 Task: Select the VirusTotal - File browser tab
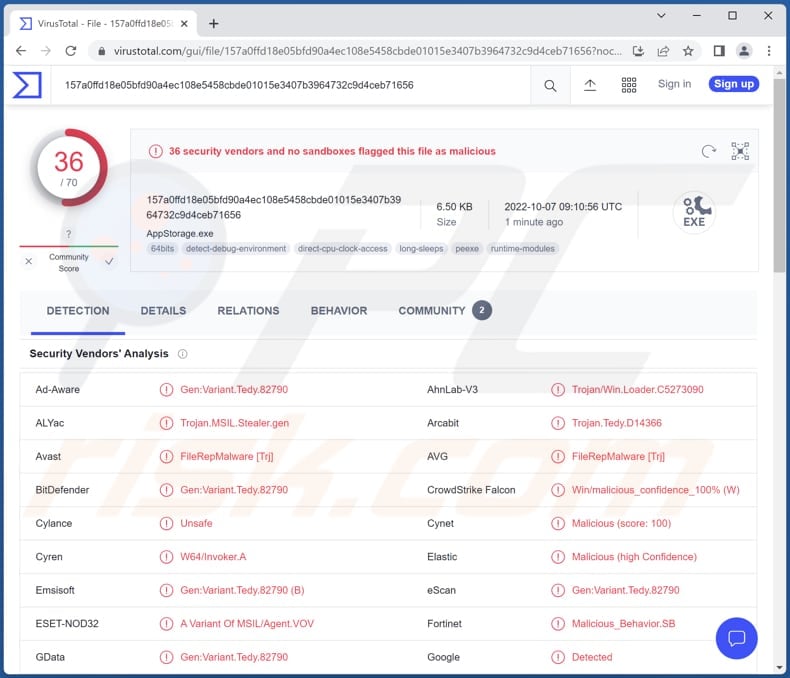pyautogui.click(x=103, y=24)
